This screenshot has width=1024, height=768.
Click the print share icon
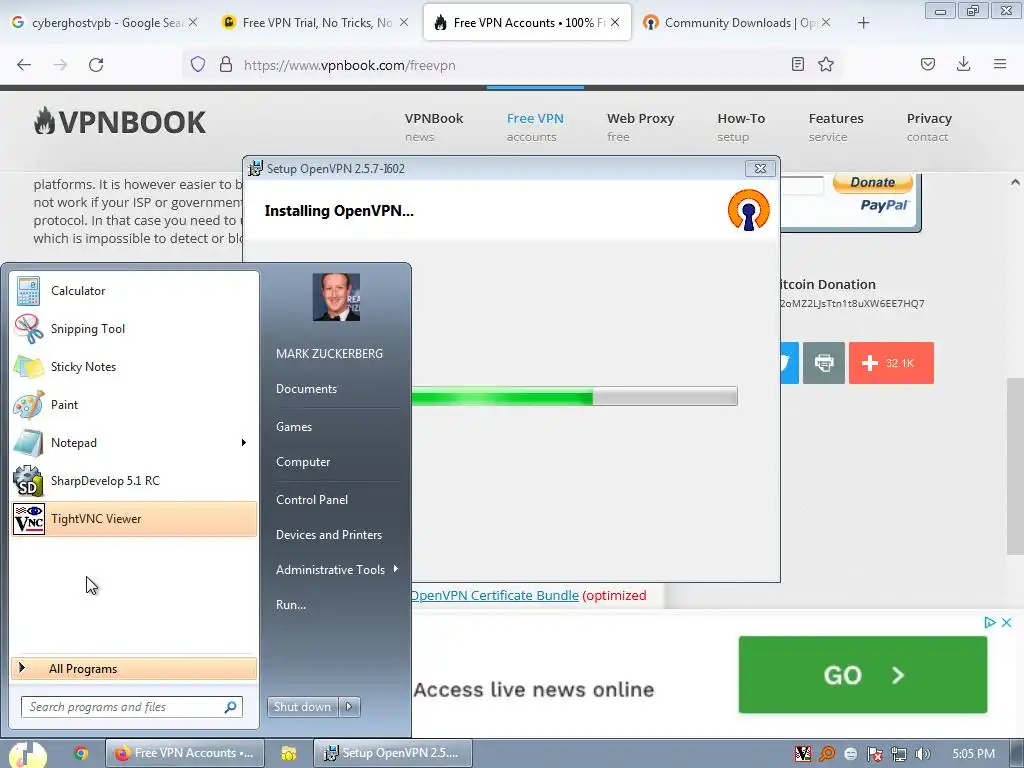pos(824,362)
